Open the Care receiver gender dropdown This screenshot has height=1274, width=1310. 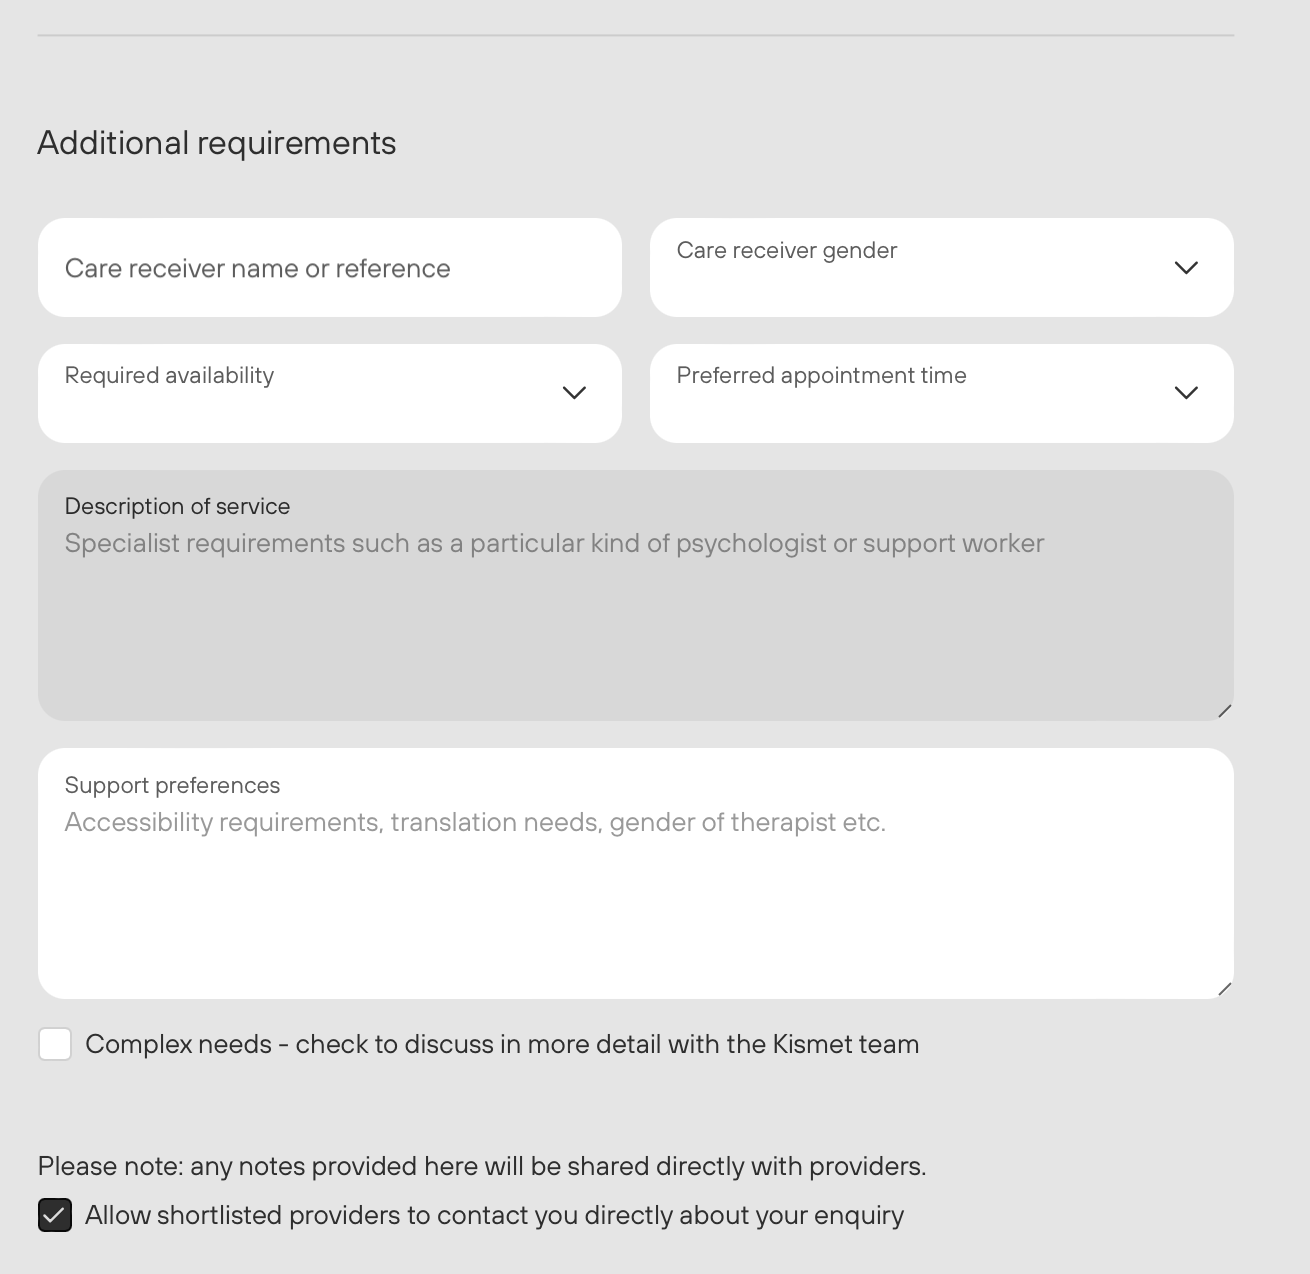pyautogui.click(x=942, y=268)
